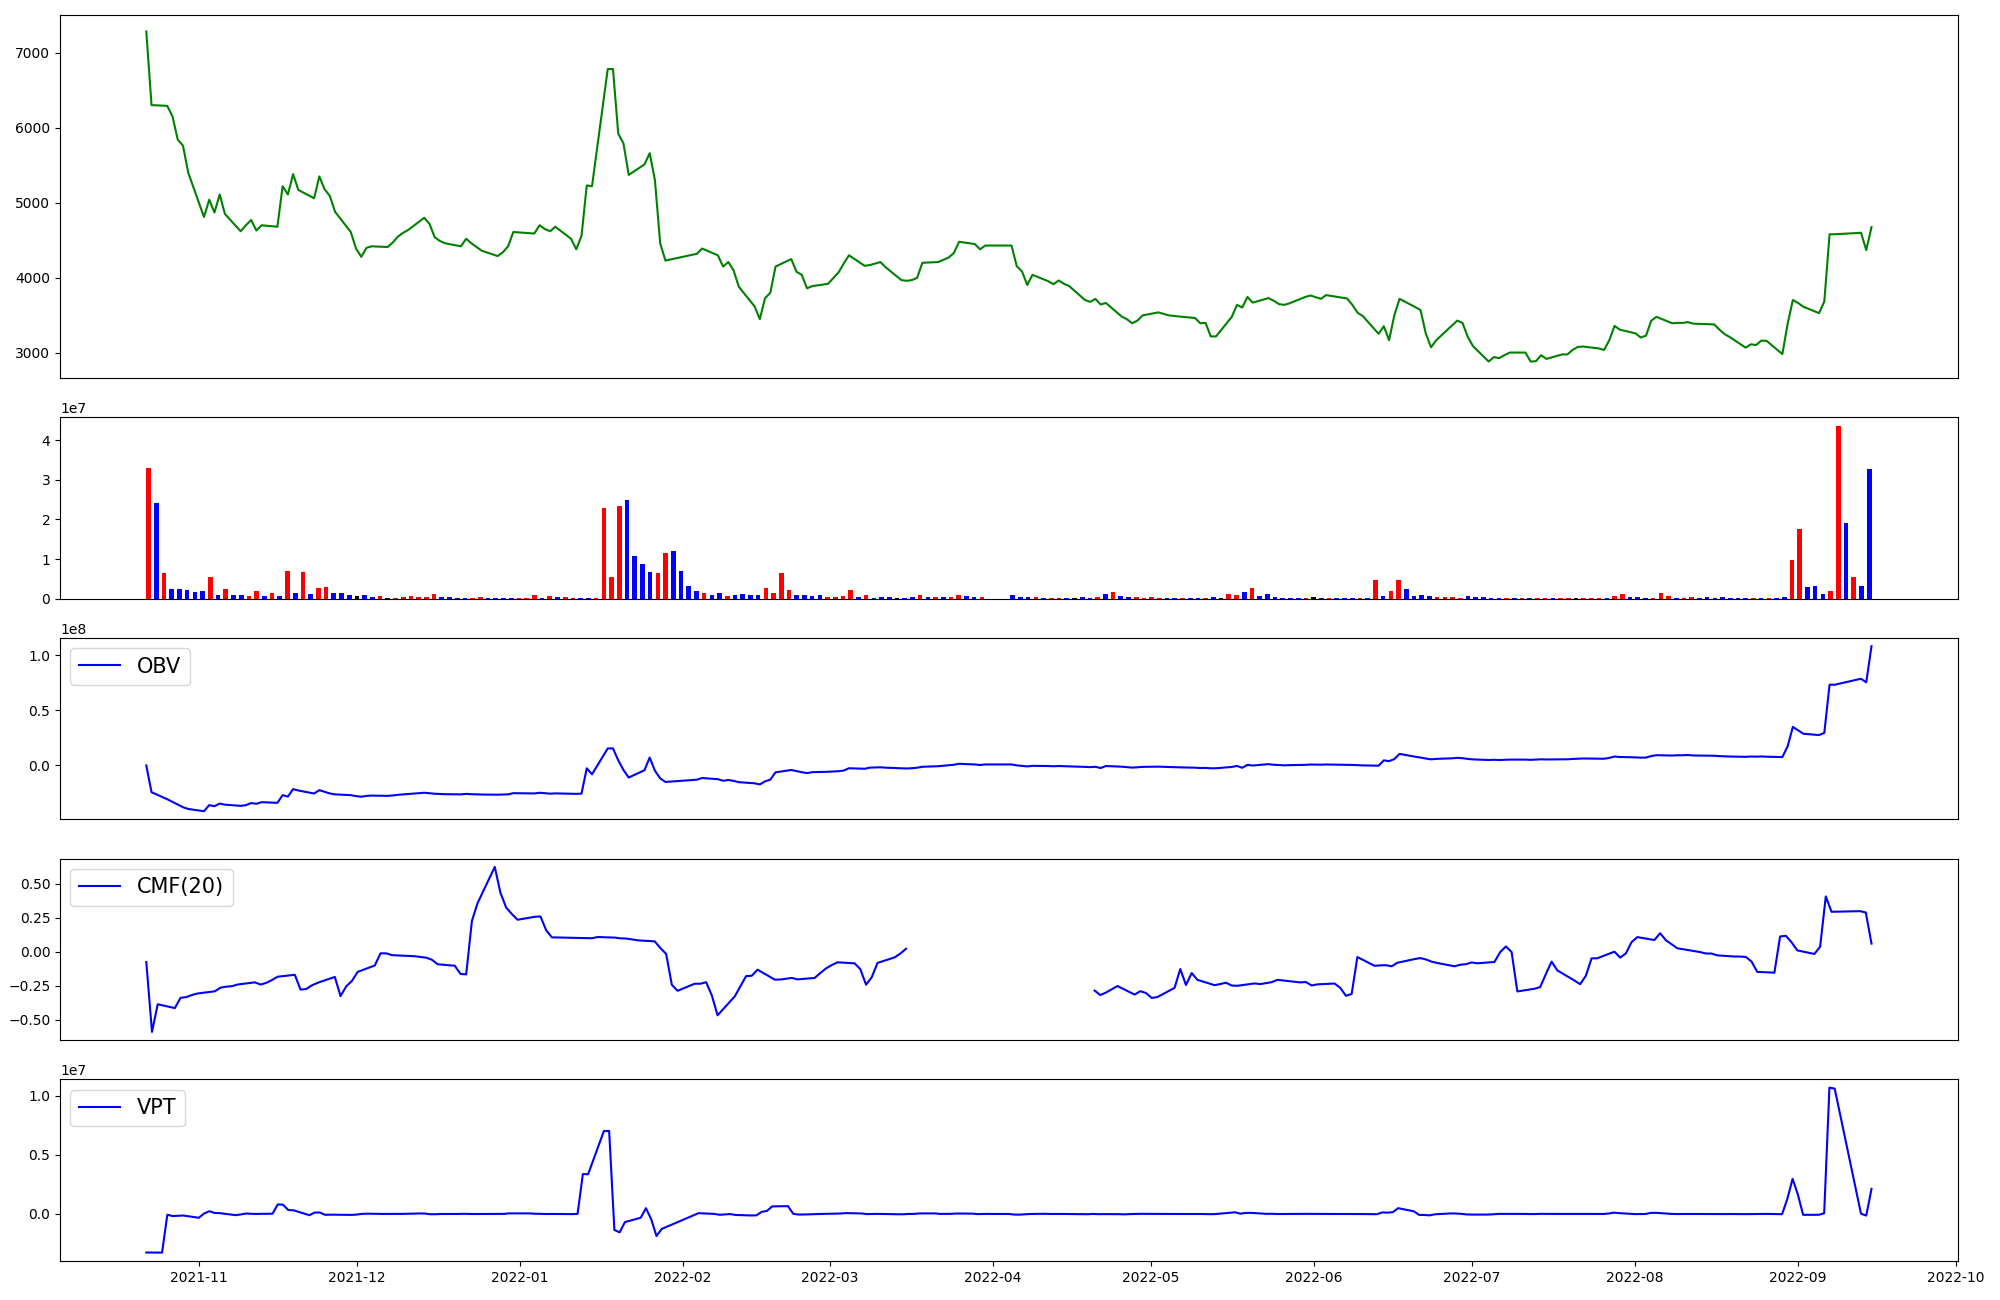The image size is (2000, 1300).
Task: Click the CMF peak near late December 2021
Action: tap(494, 867)
